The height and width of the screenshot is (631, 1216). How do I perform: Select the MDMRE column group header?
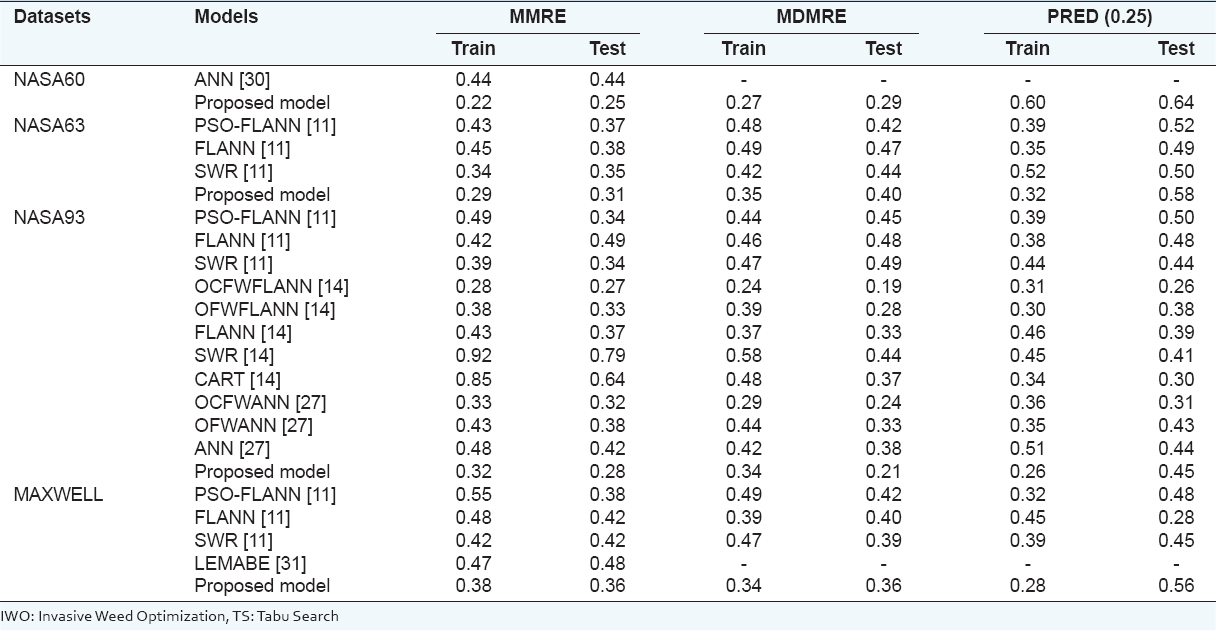(812, 17)
